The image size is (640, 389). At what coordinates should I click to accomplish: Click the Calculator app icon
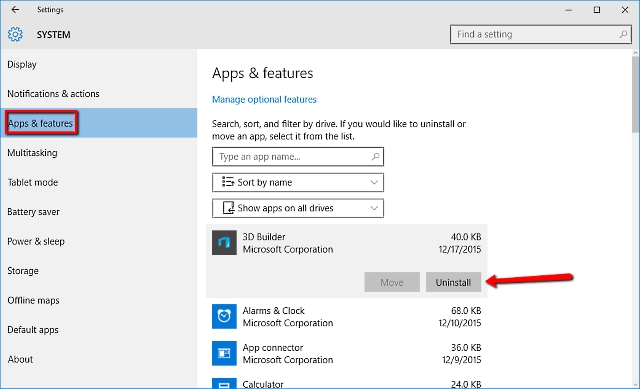coord(224,383)
